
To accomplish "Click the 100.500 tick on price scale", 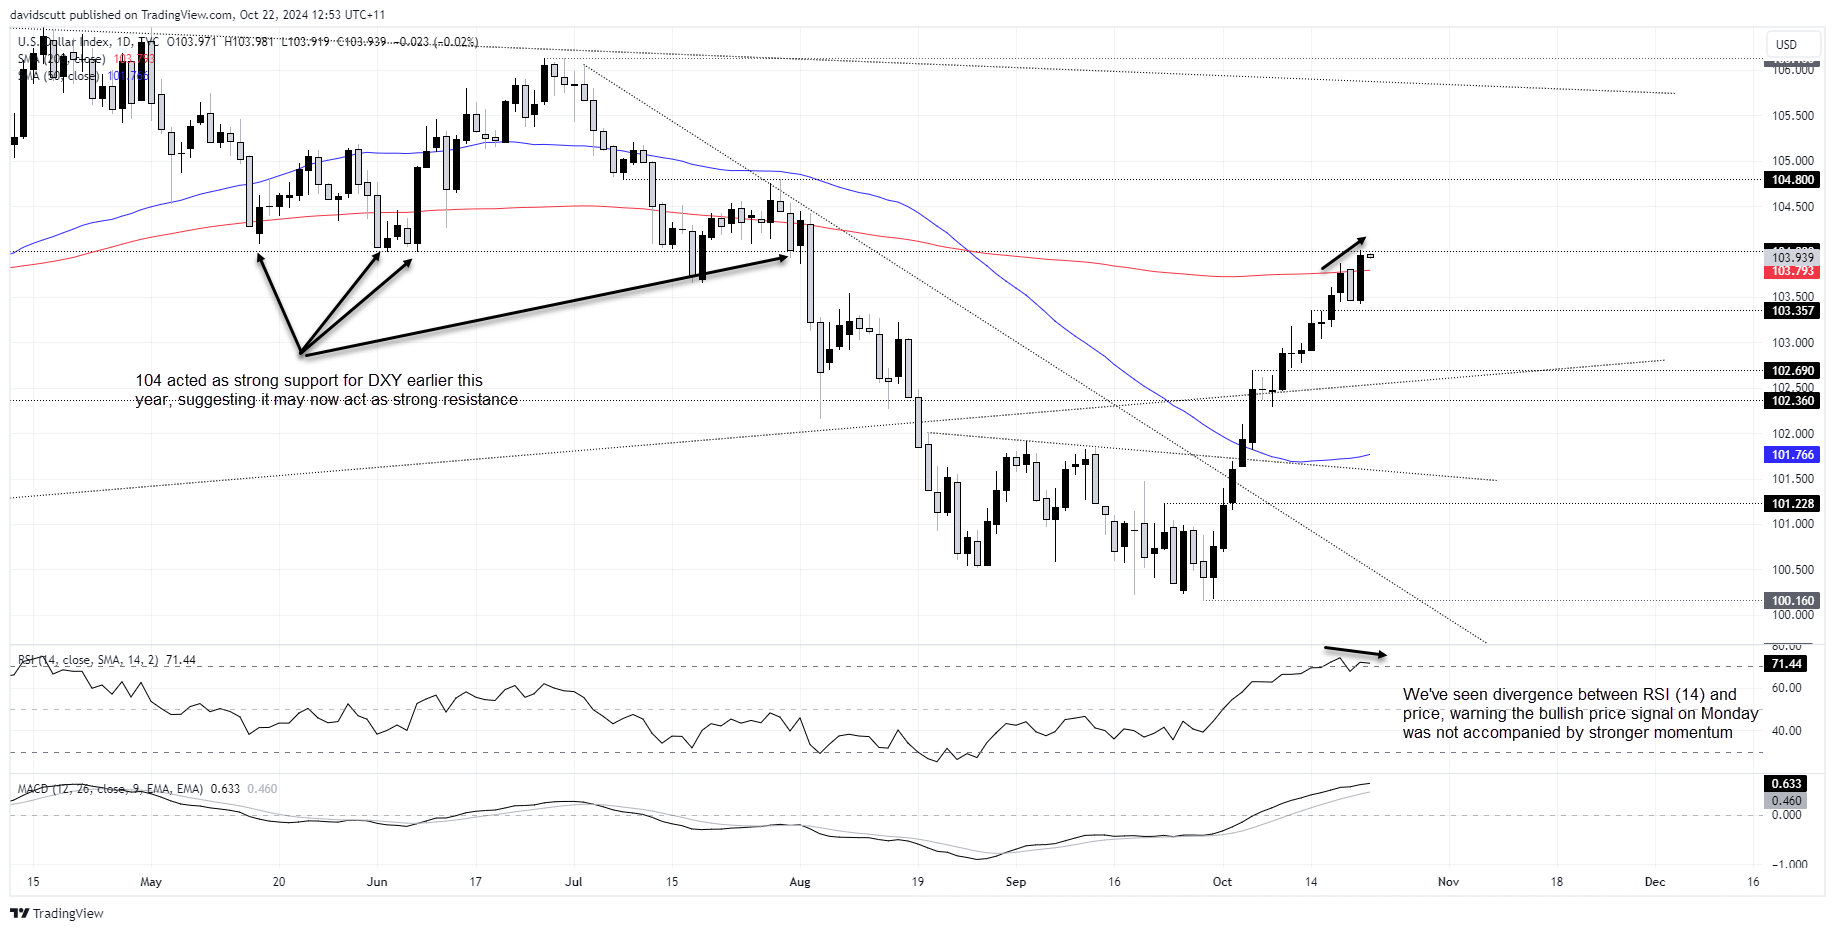I will click(1792, 570).
